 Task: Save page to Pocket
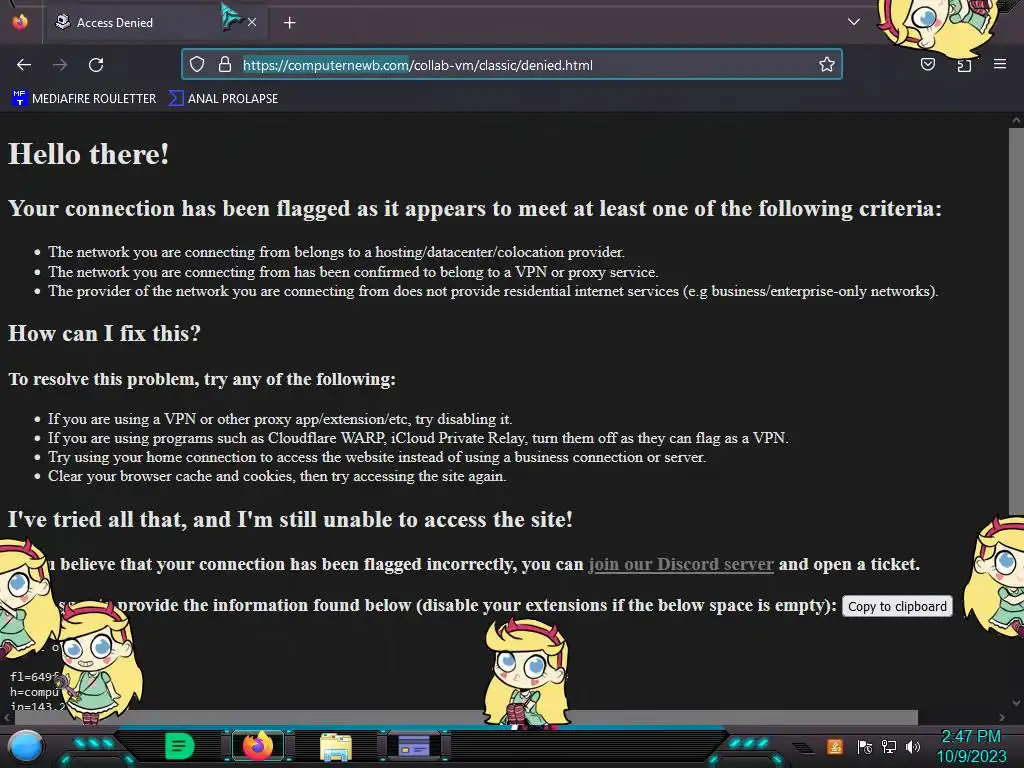(927, 64)
